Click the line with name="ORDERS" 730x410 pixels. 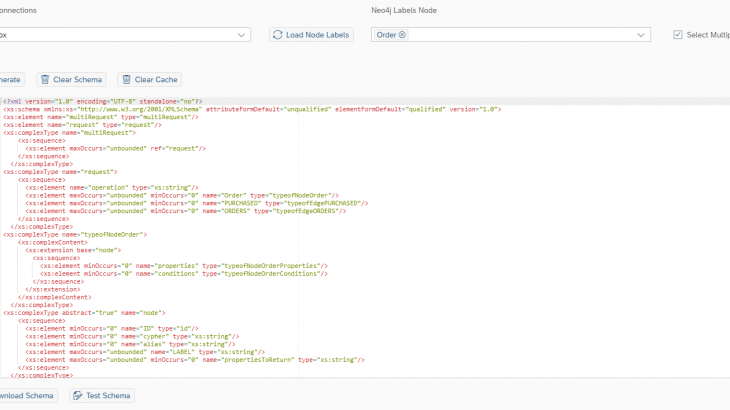pos(186,211)
